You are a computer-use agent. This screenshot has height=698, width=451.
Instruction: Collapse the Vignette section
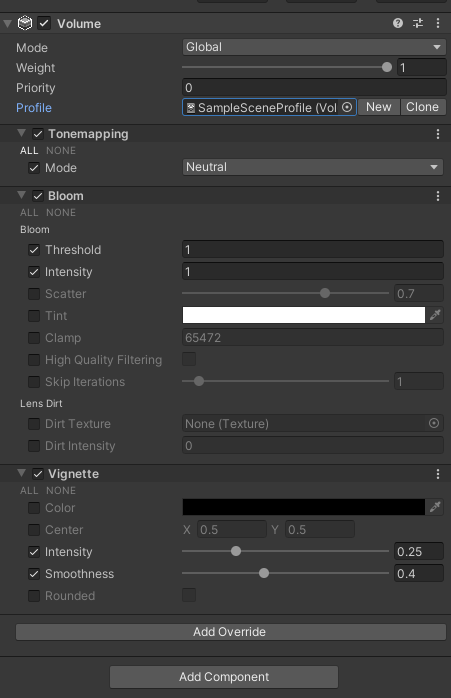click(21, 473)
